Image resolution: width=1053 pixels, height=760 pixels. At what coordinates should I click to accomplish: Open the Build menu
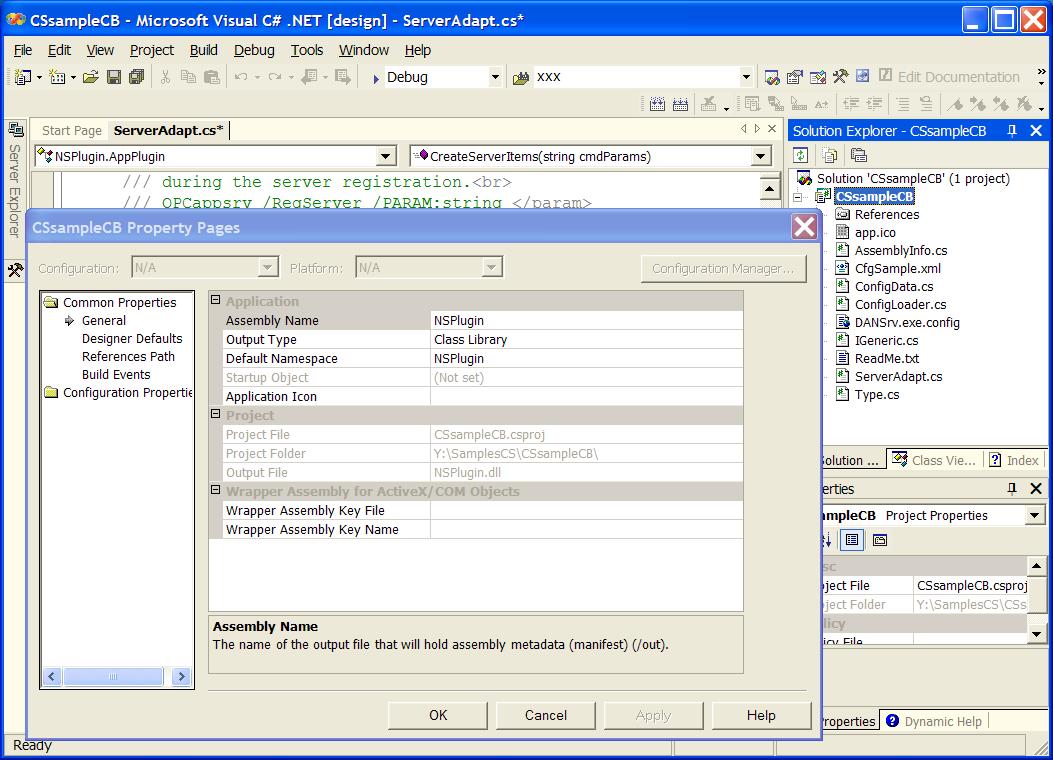pos(203,50)
